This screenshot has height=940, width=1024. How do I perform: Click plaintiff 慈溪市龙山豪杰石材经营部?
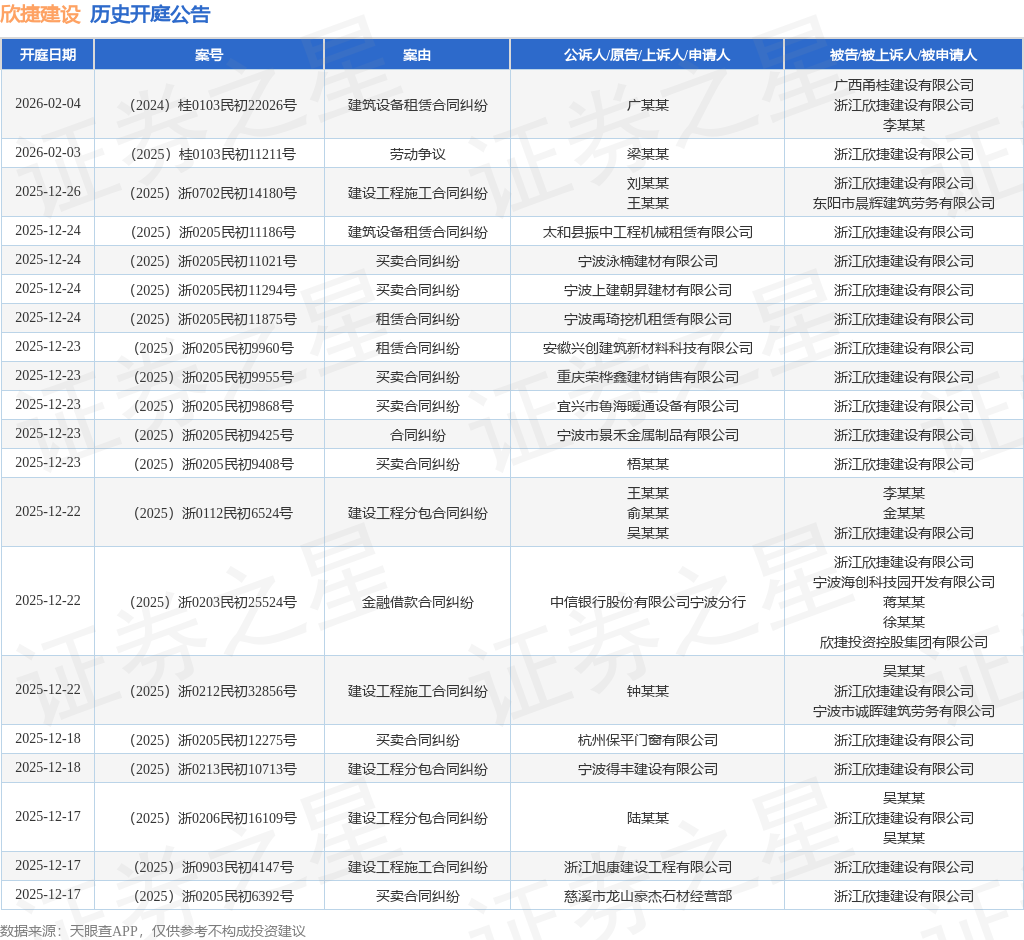(x=647, y=896)
